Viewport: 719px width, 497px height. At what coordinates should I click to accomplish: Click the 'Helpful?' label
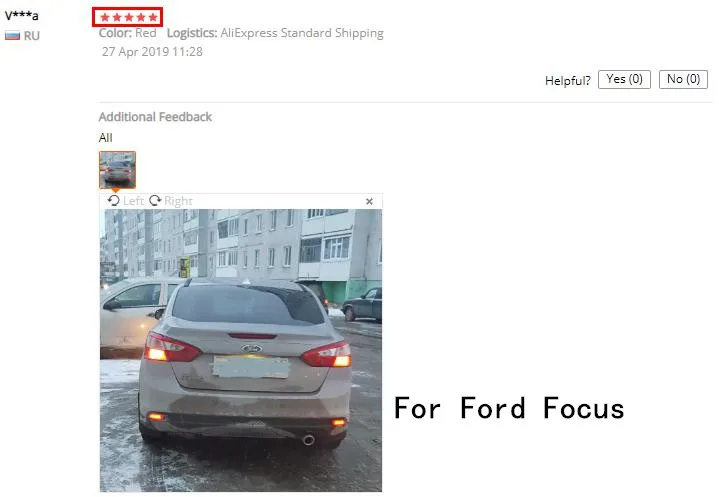[x=568, y=81]
